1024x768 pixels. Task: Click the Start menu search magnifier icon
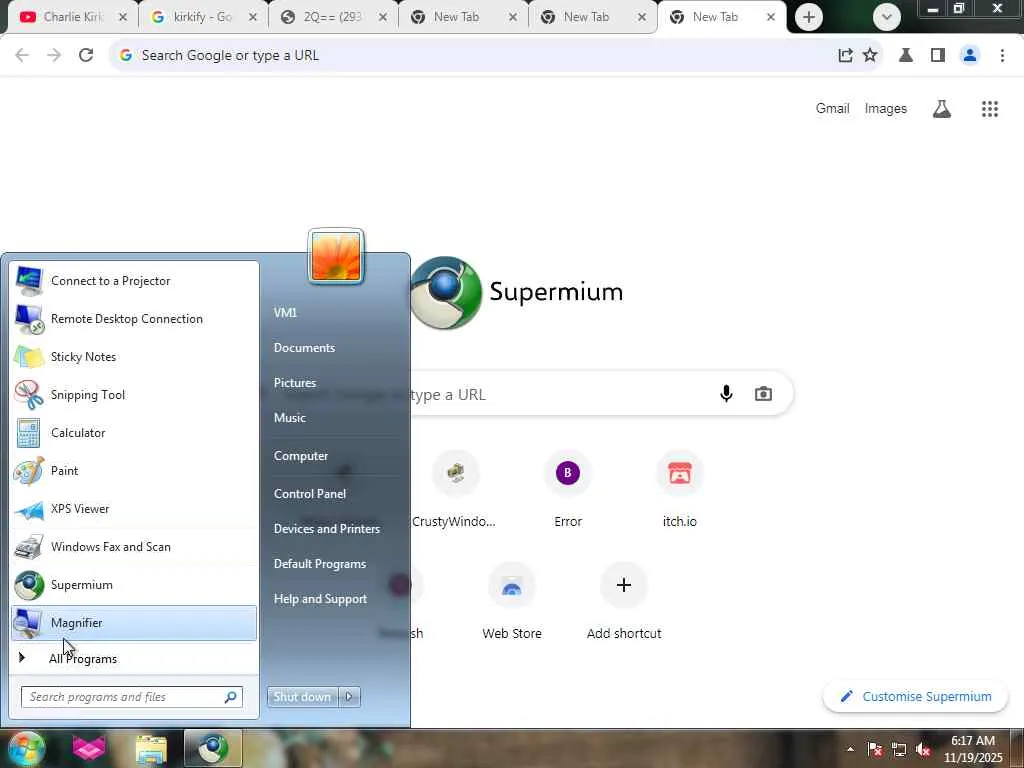231,697
